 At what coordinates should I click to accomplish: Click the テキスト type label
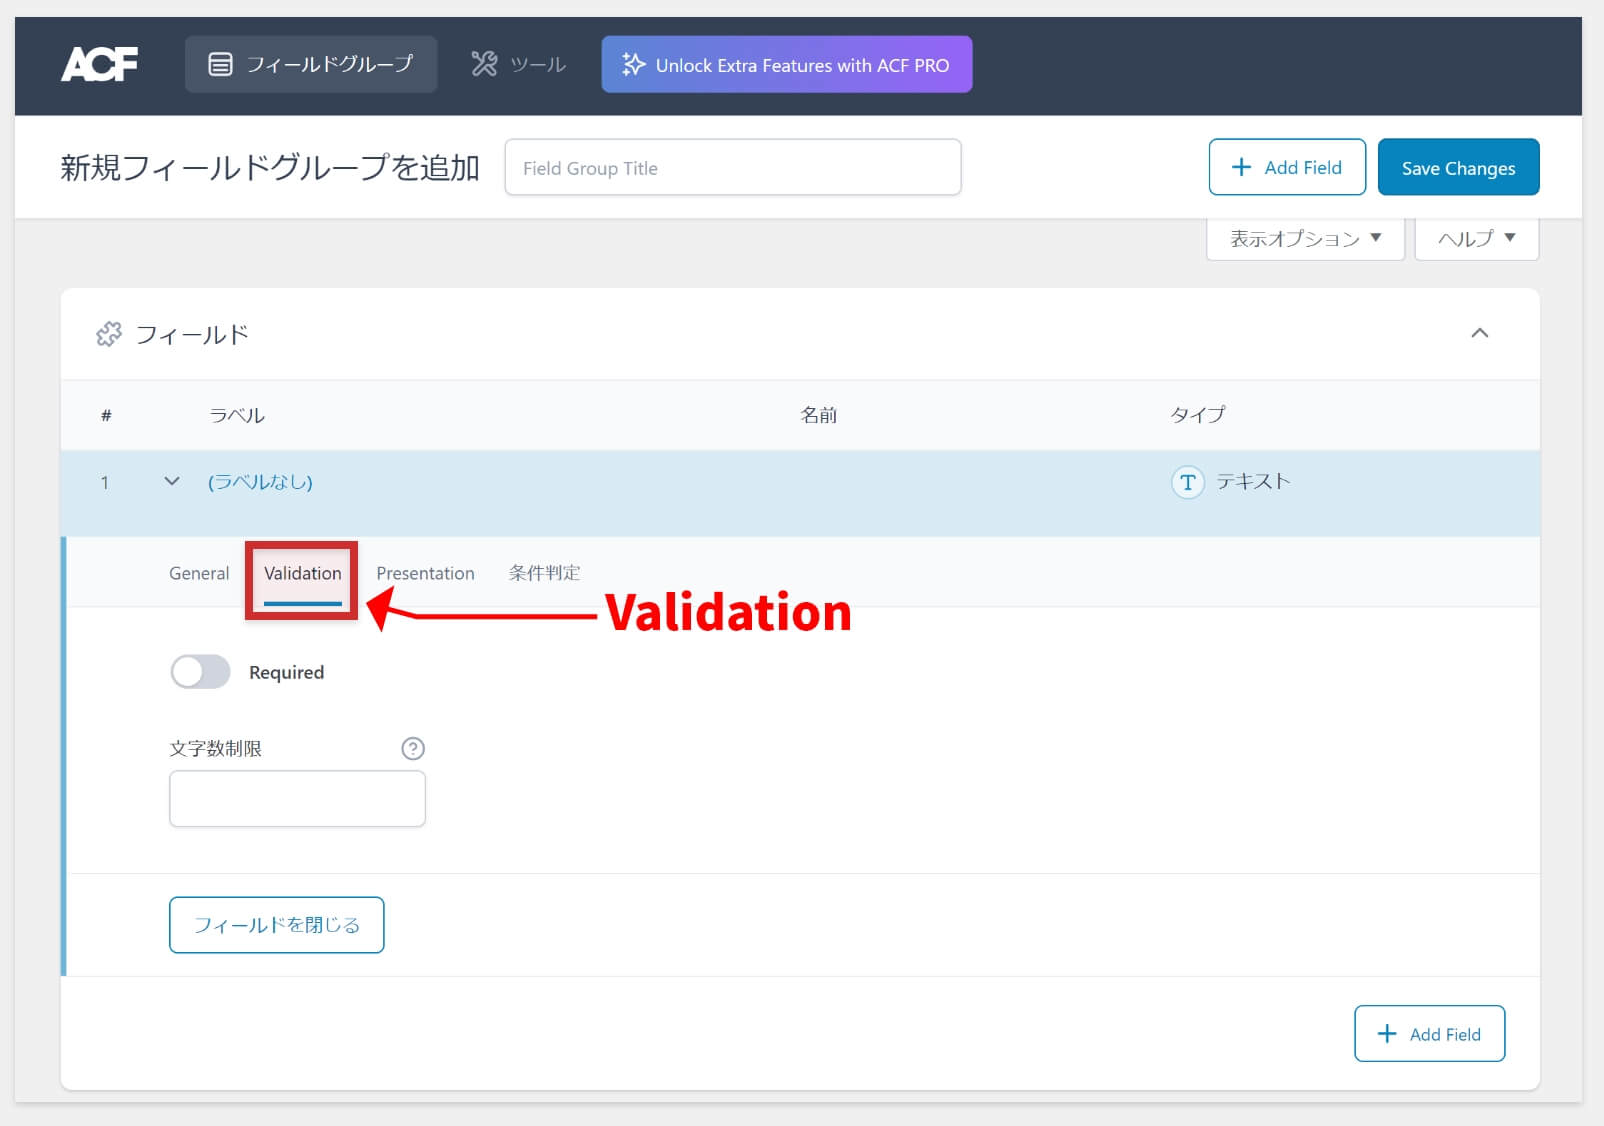coord(1253,482)
